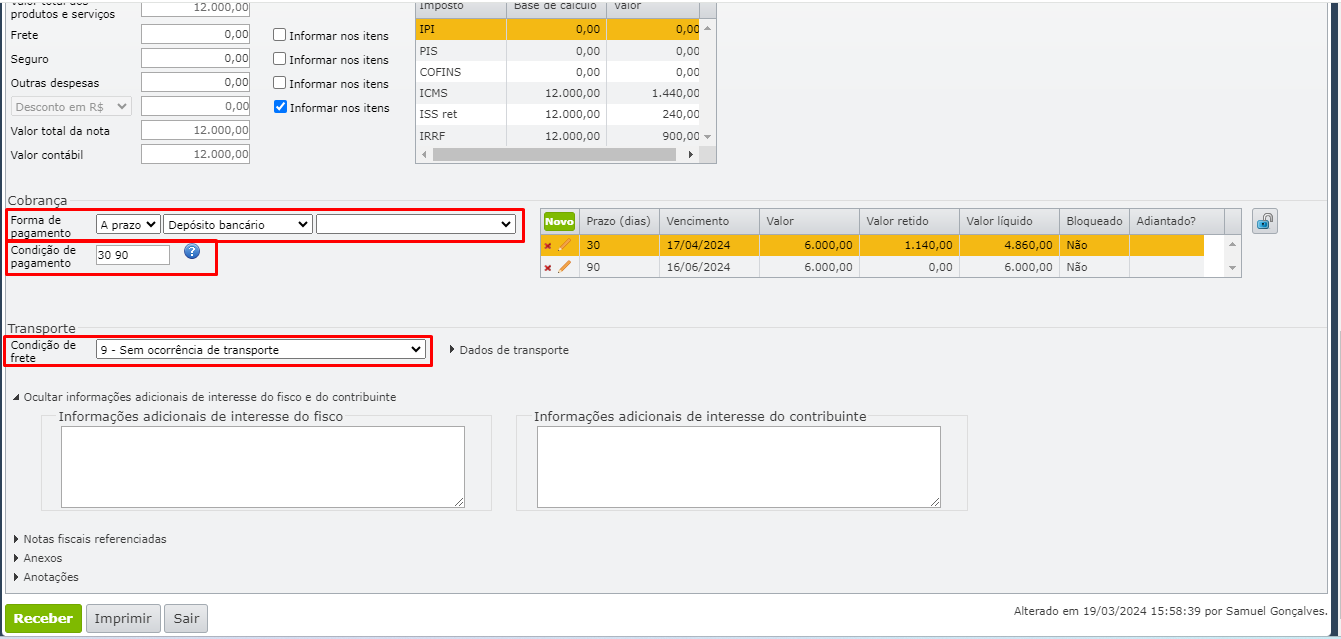The image size is (1341, 639).
Task: Click the 17/04/2024 due date cell
Action: click(709, 245)
